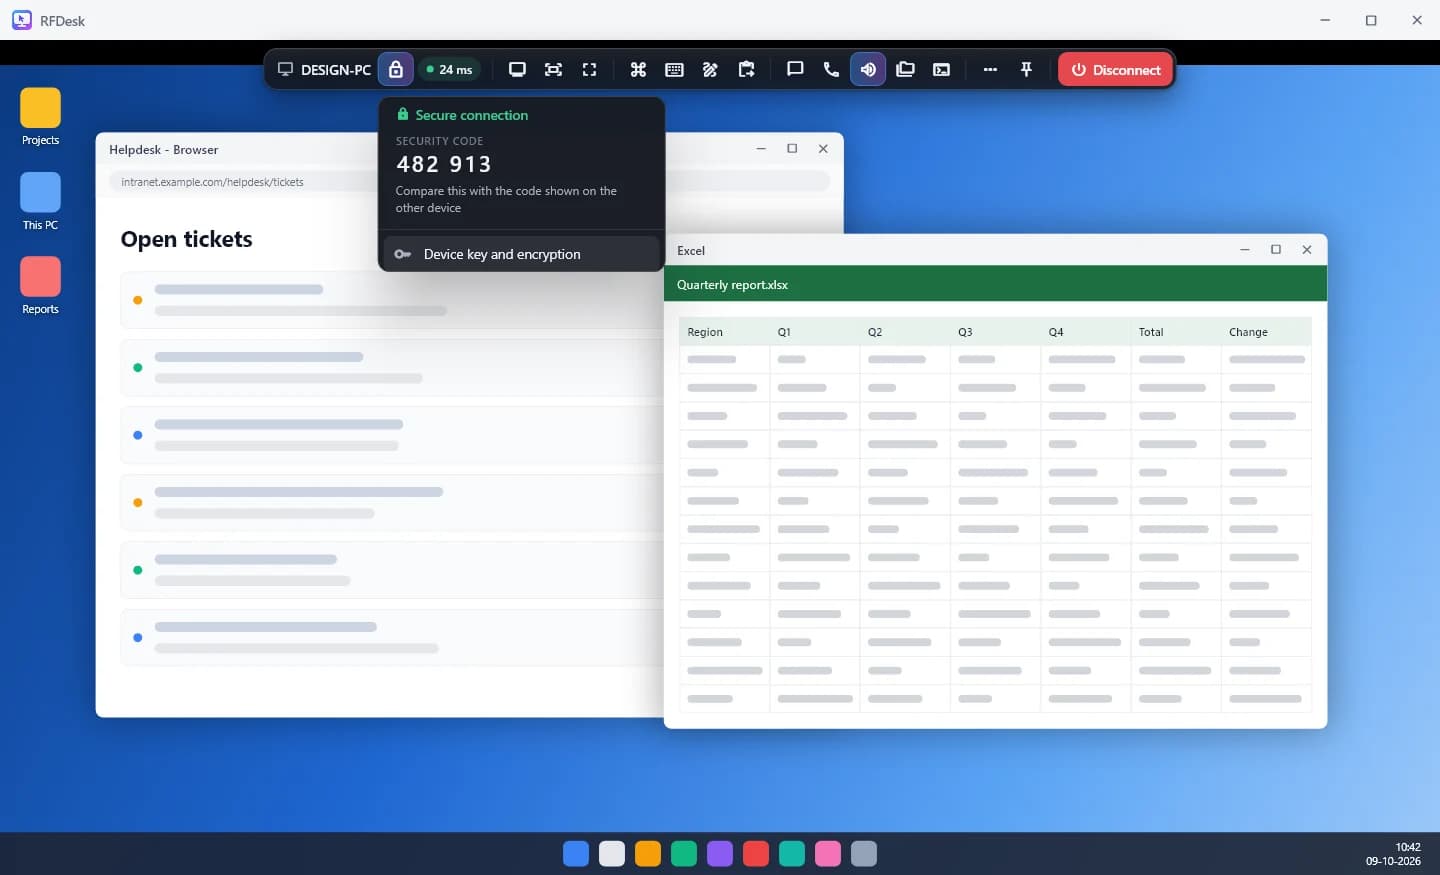Activate the annotation pencil tool
The width and height of the screenshot is (1440, 875).
[710, 70]
